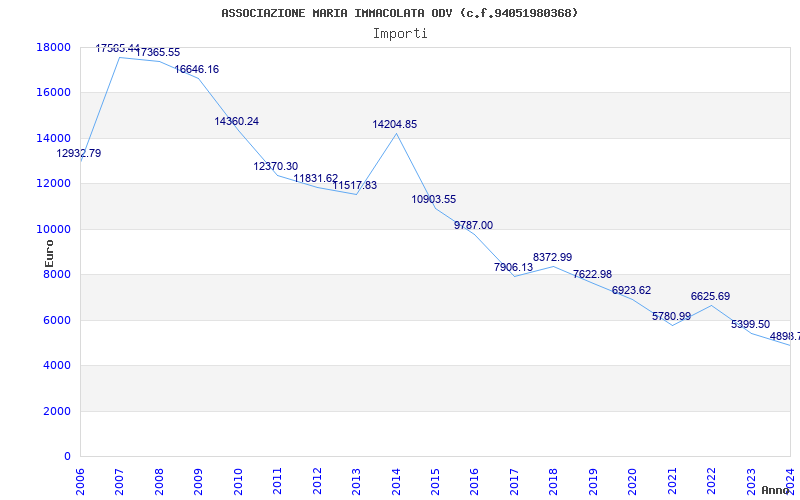Select the 18000 y-axis tick label
The image size is (800, 500).
point(54,47)
